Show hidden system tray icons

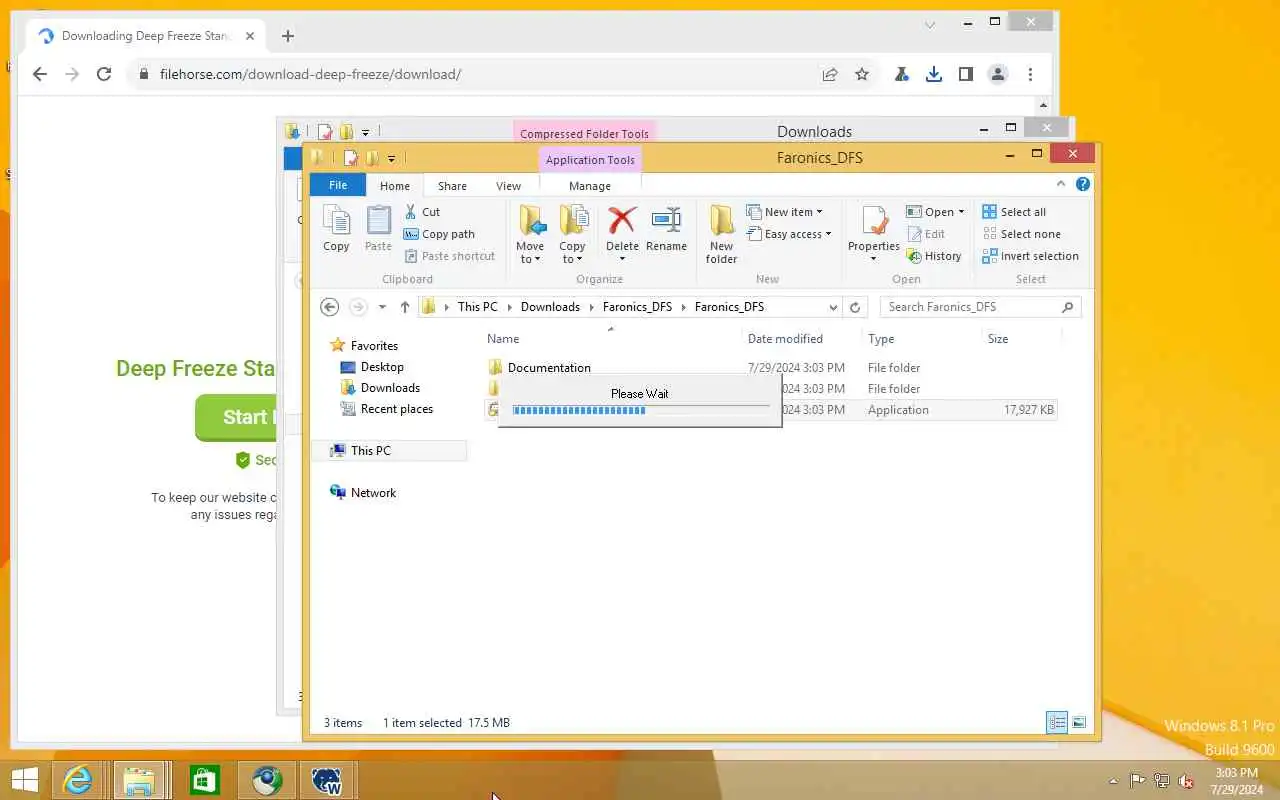click(1114, 781)
